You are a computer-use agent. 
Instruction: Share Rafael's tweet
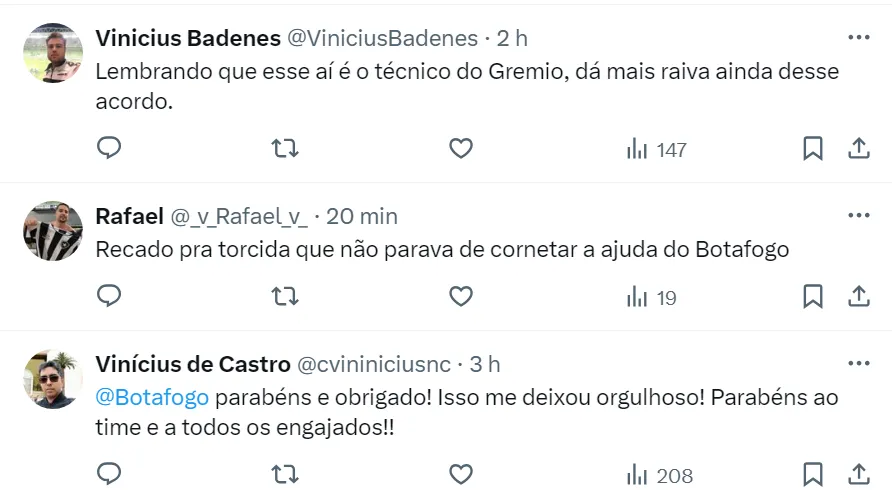[x=858, y=297]
